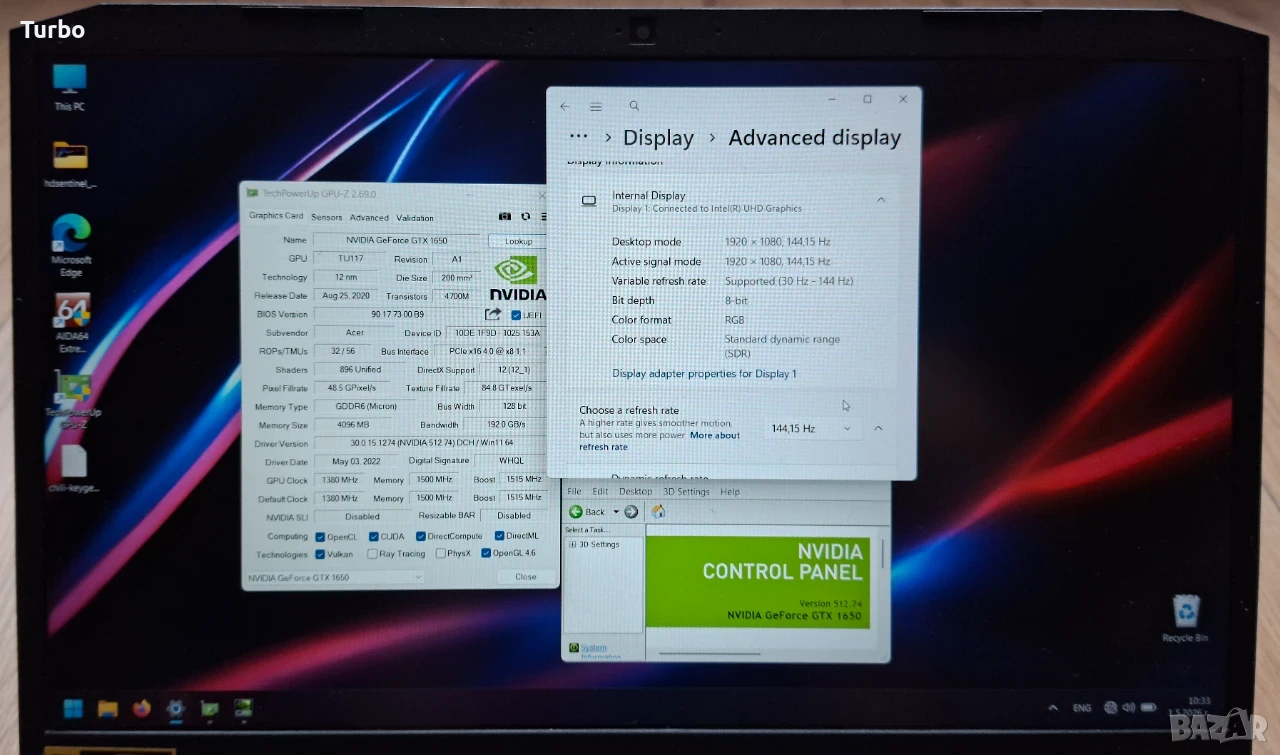The width and height of the screenshot is (1280, 755).
Task: Toggle the UEFI checkbox in GPU-Z
Action: click(x=516, y=315)
